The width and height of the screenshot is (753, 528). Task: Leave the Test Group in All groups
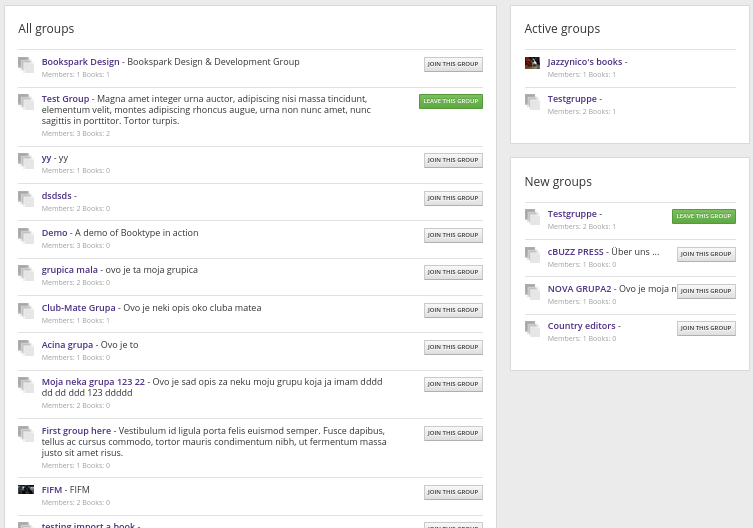point(450,101)
